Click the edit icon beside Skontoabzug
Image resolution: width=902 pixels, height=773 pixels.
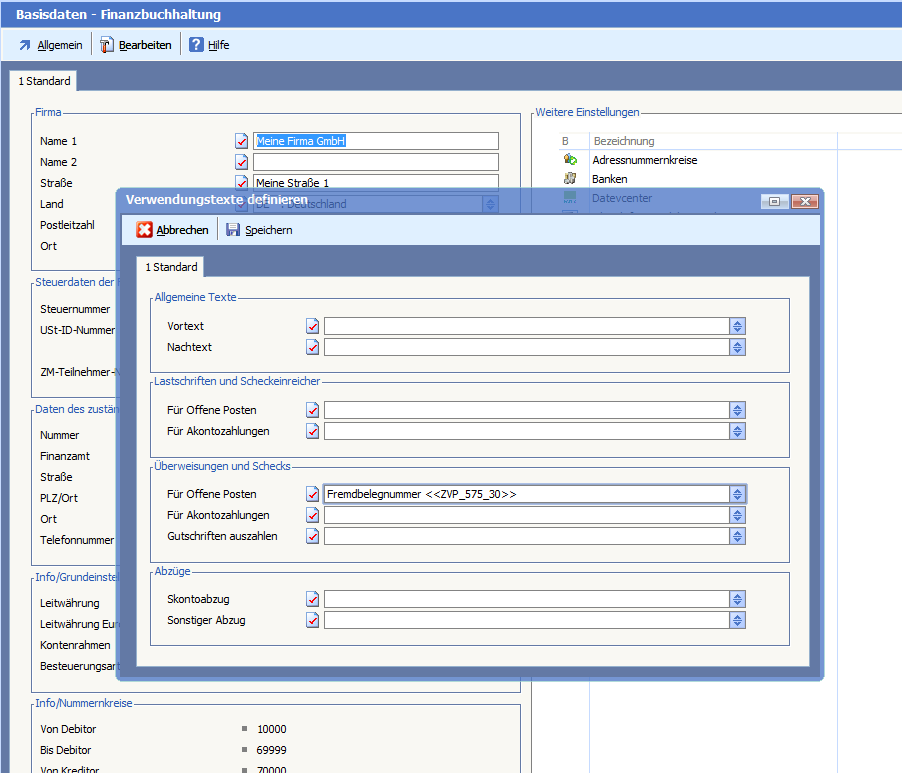(313, 599)
